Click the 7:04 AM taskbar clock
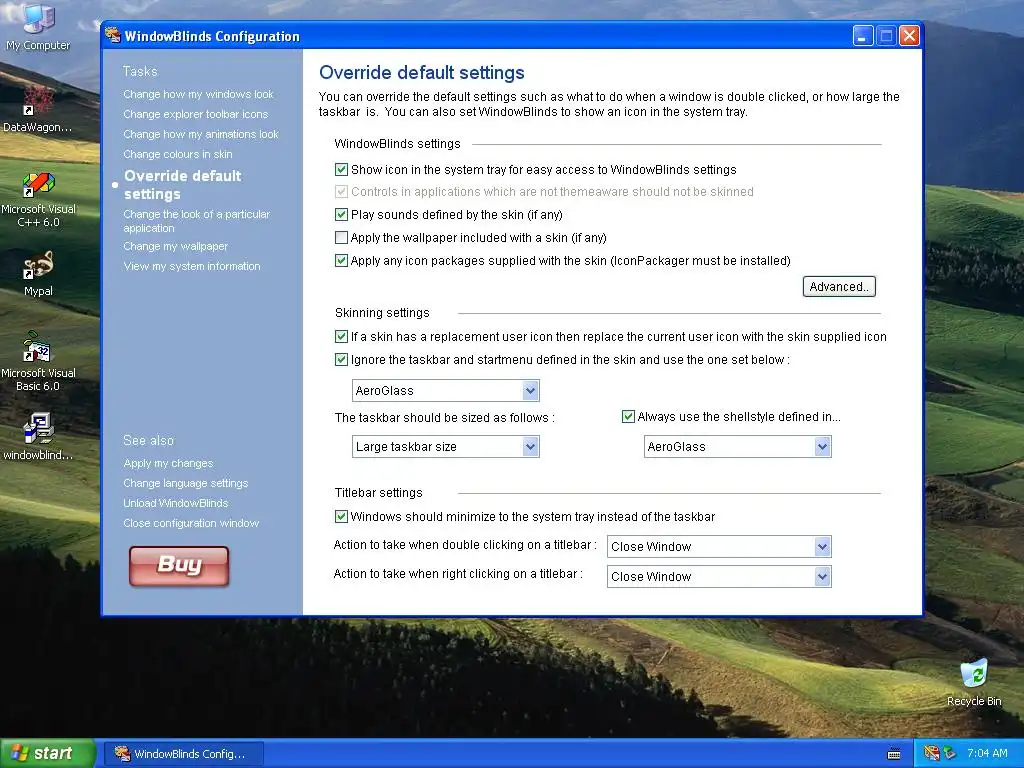 click(x=987, y=754)
